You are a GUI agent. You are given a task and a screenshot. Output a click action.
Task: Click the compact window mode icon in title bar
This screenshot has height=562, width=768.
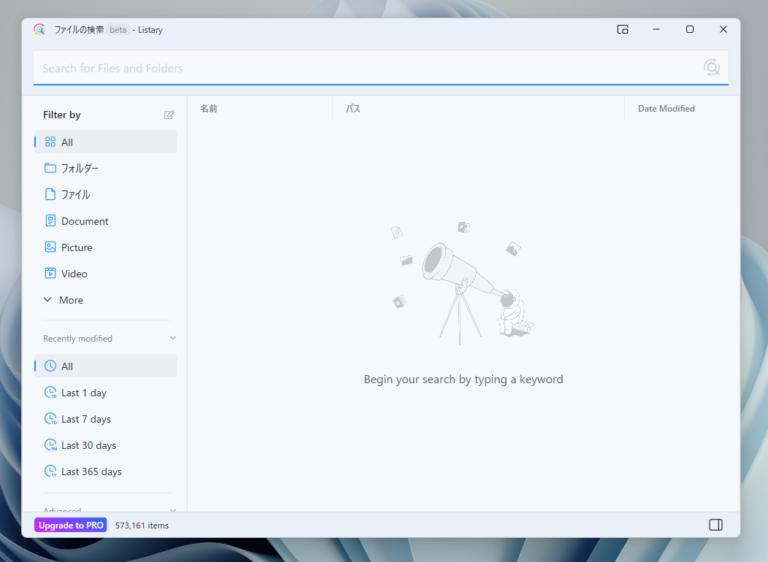pos(622,30)
